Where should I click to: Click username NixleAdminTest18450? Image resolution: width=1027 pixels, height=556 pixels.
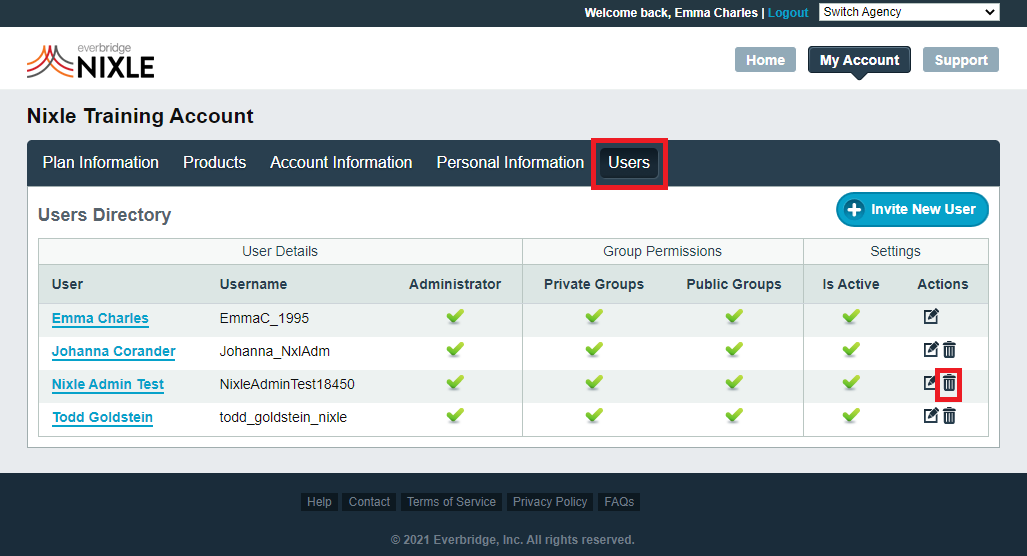pos(287,384)
